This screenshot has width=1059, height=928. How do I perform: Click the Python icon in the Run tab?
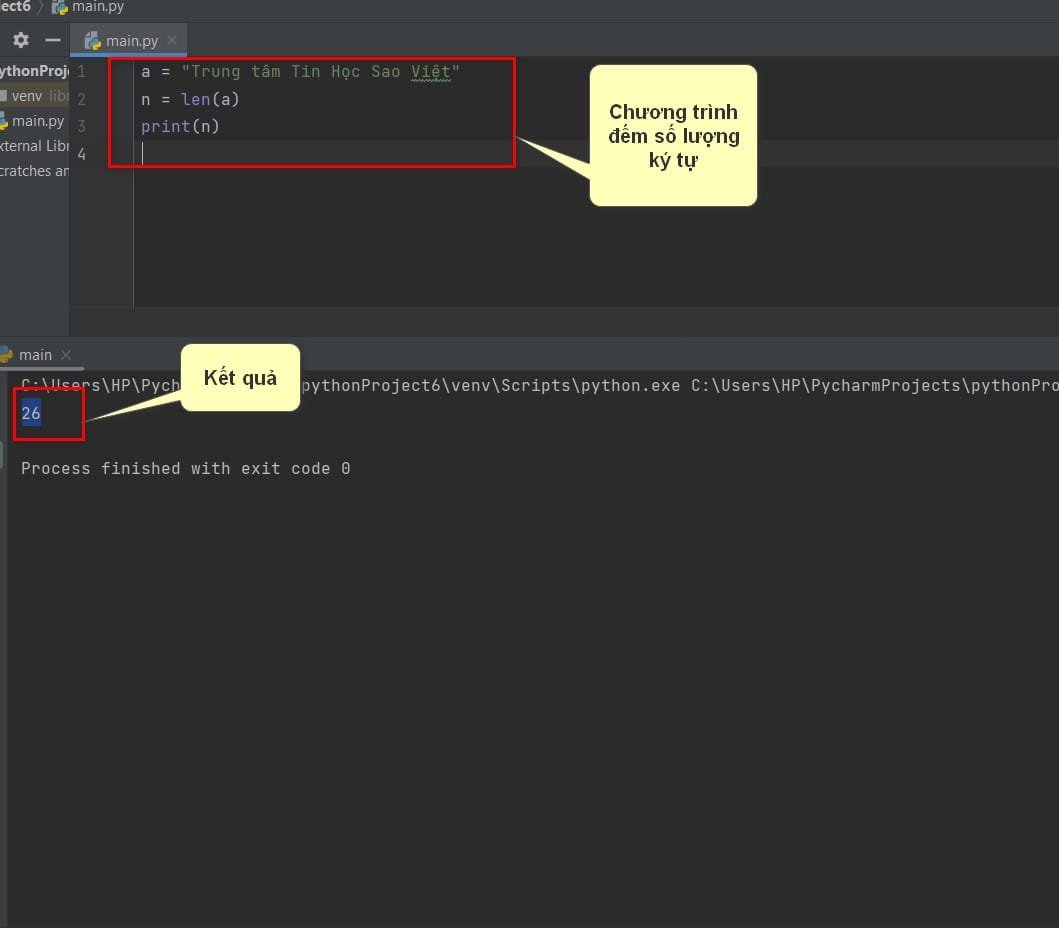(5, 355)
